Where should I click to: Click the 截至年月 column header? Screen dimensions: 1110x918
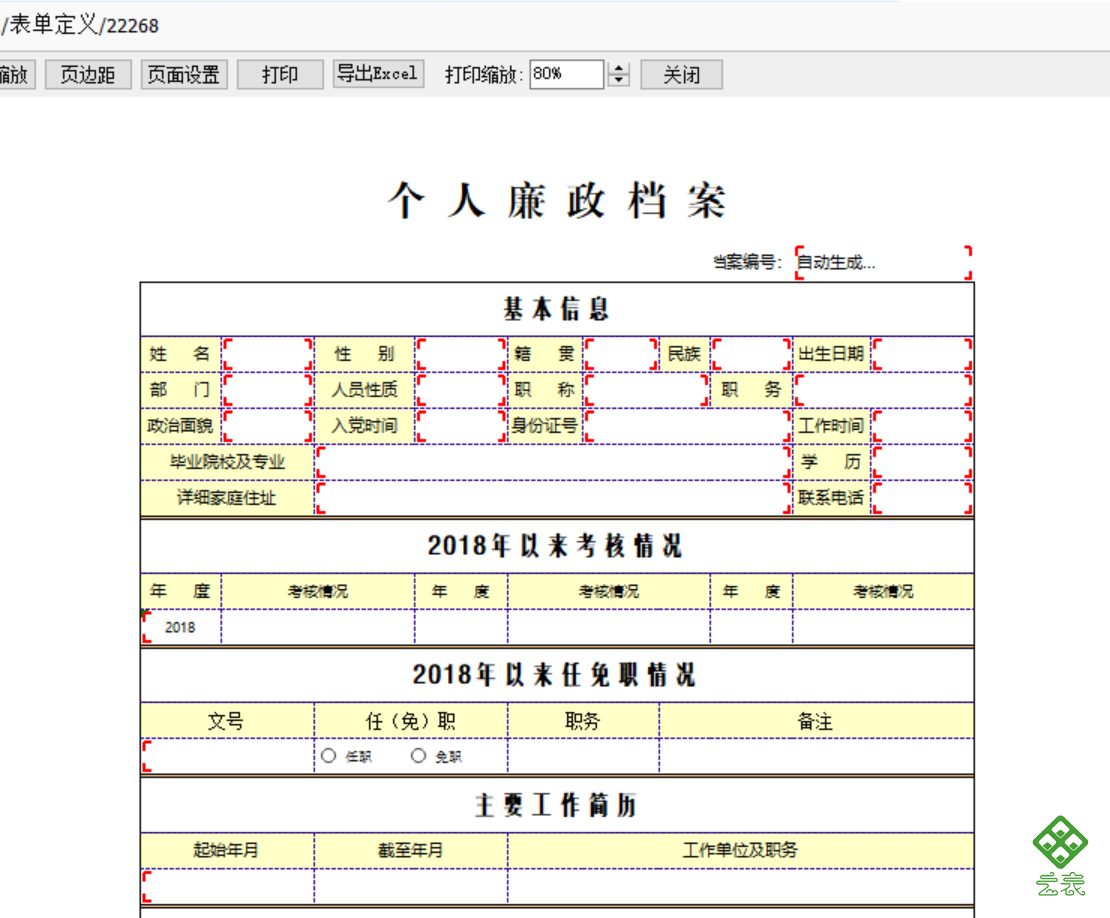coord(411,850)
